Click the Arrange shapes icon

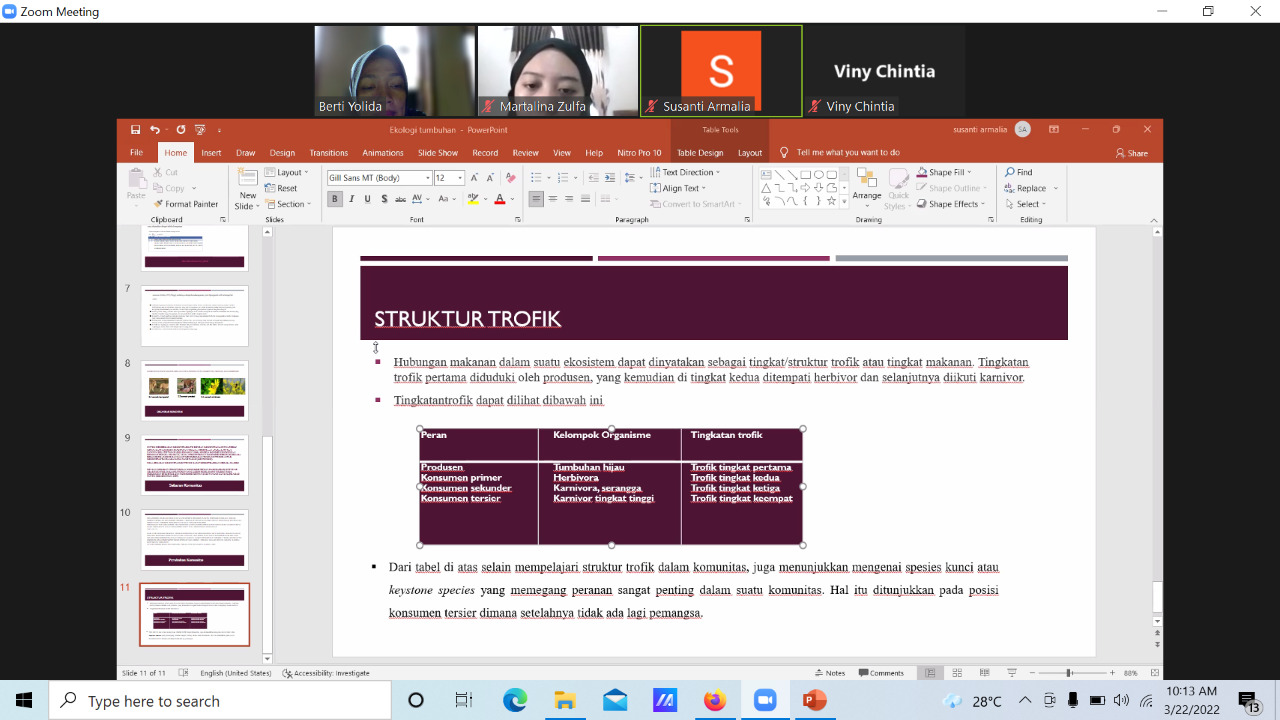(866, 184)
